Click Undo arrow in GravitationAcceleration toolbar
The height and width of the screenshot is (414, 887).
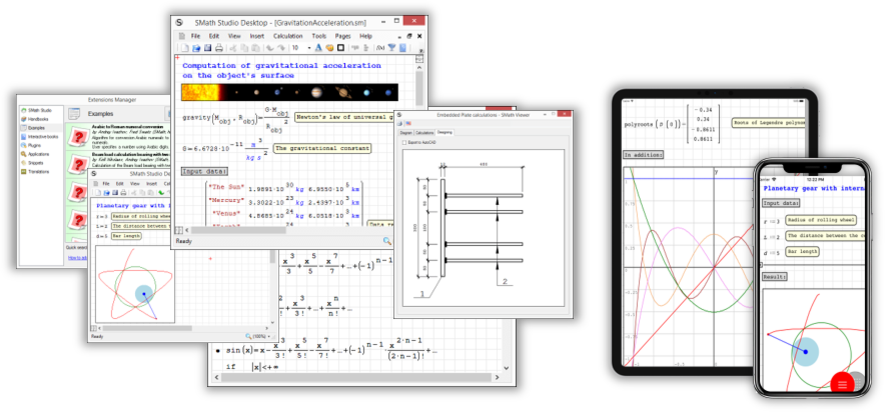pyautogui.click(x=270, y=48)
